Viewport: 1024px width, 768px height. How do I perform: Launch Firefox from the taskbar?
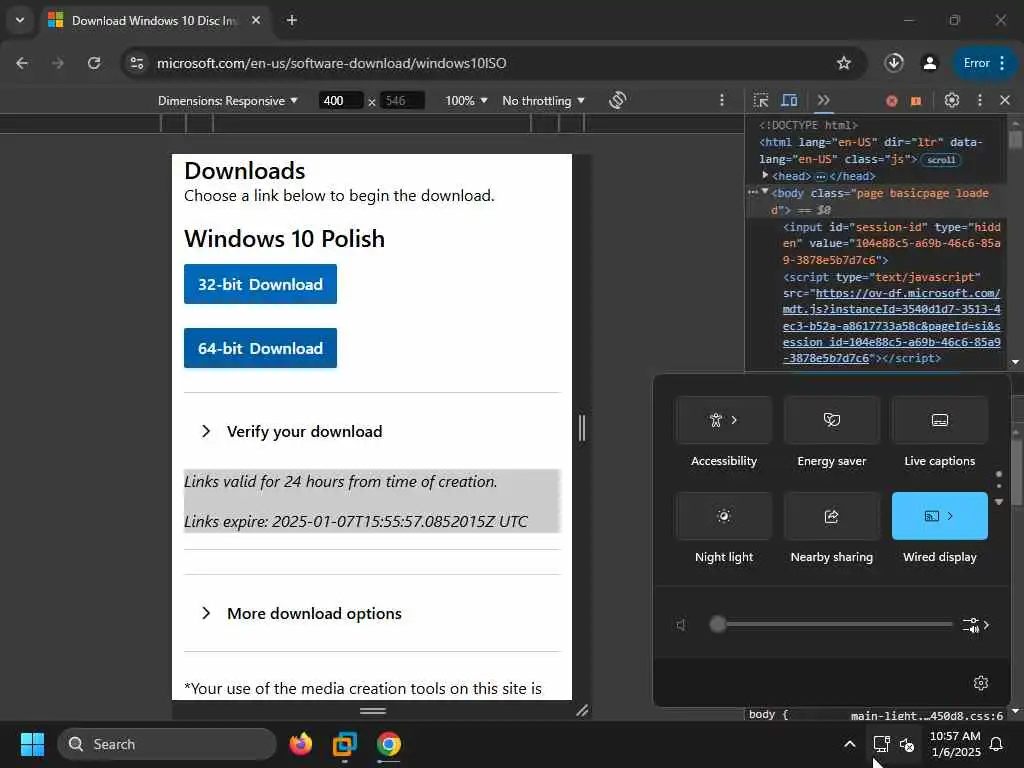pos(300,744)
